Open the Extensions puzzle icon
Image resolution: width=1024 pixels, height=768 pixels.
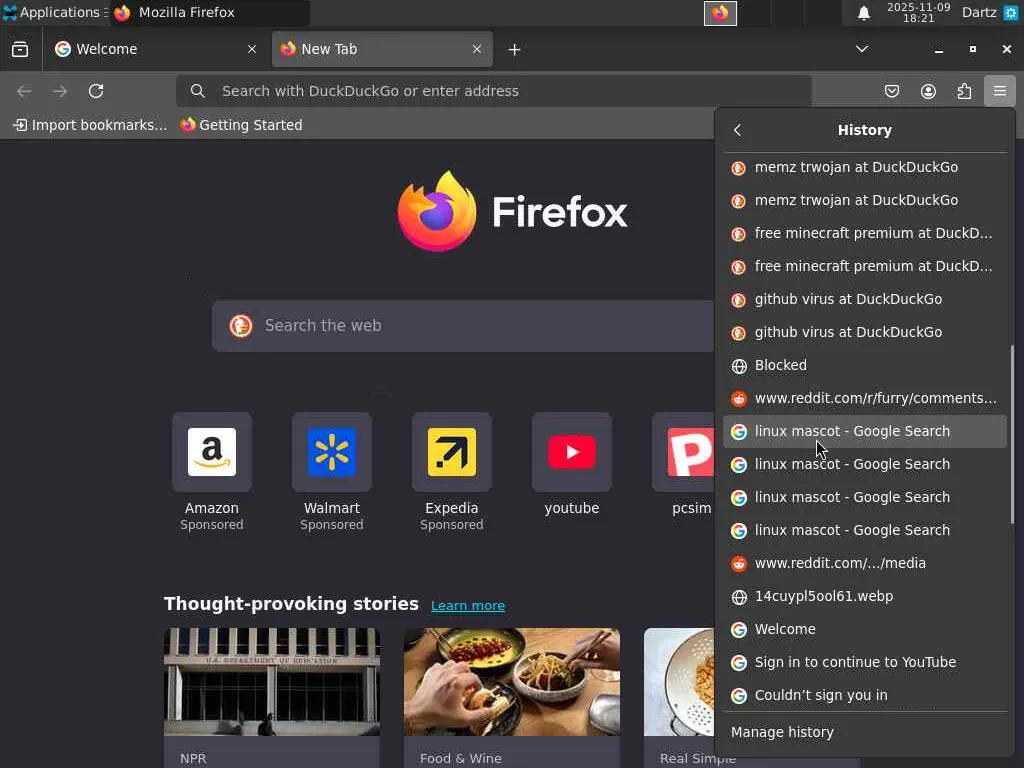964,91
